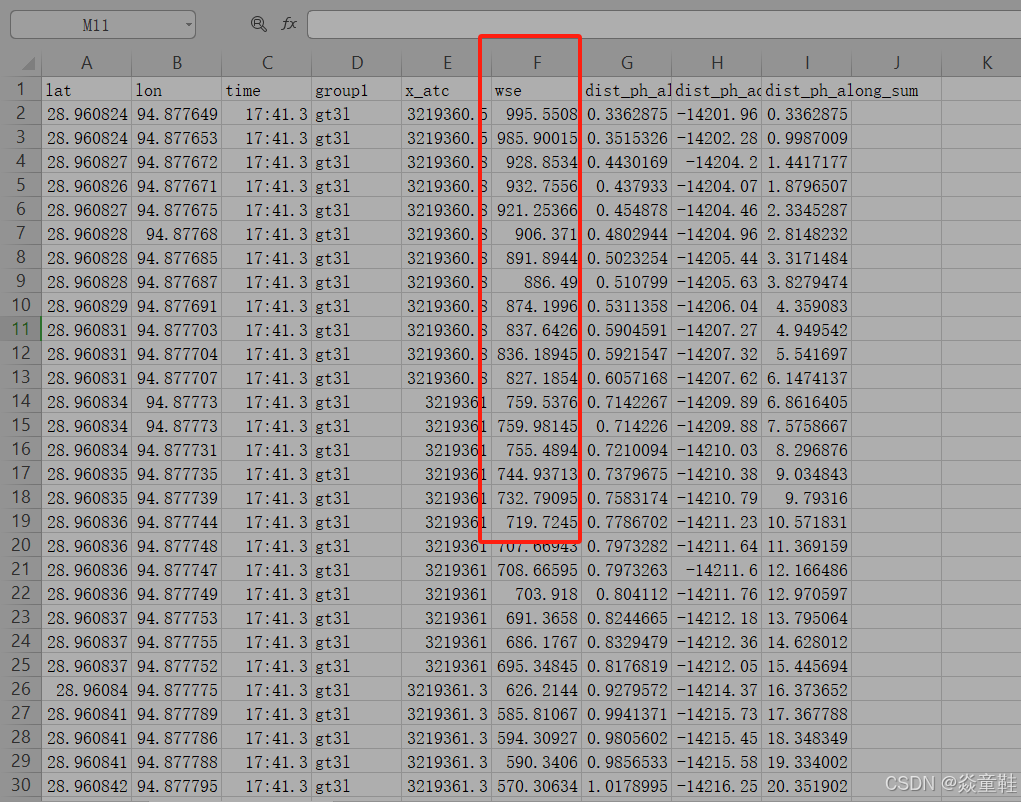Click x_atc cell in row 14

(x=447, y=402)
